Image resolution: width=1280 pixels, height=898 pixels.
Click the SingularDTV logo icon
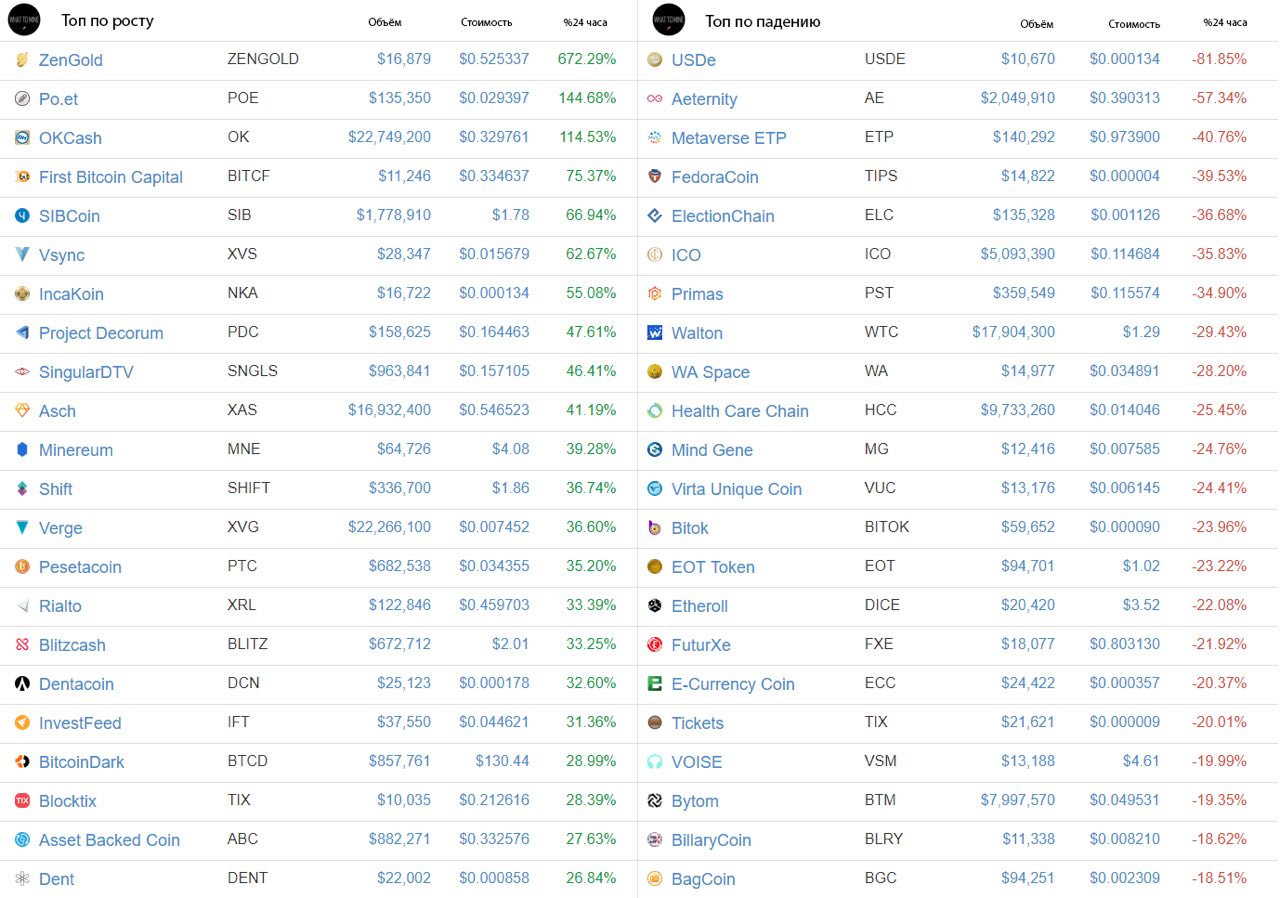coord(22,372)
